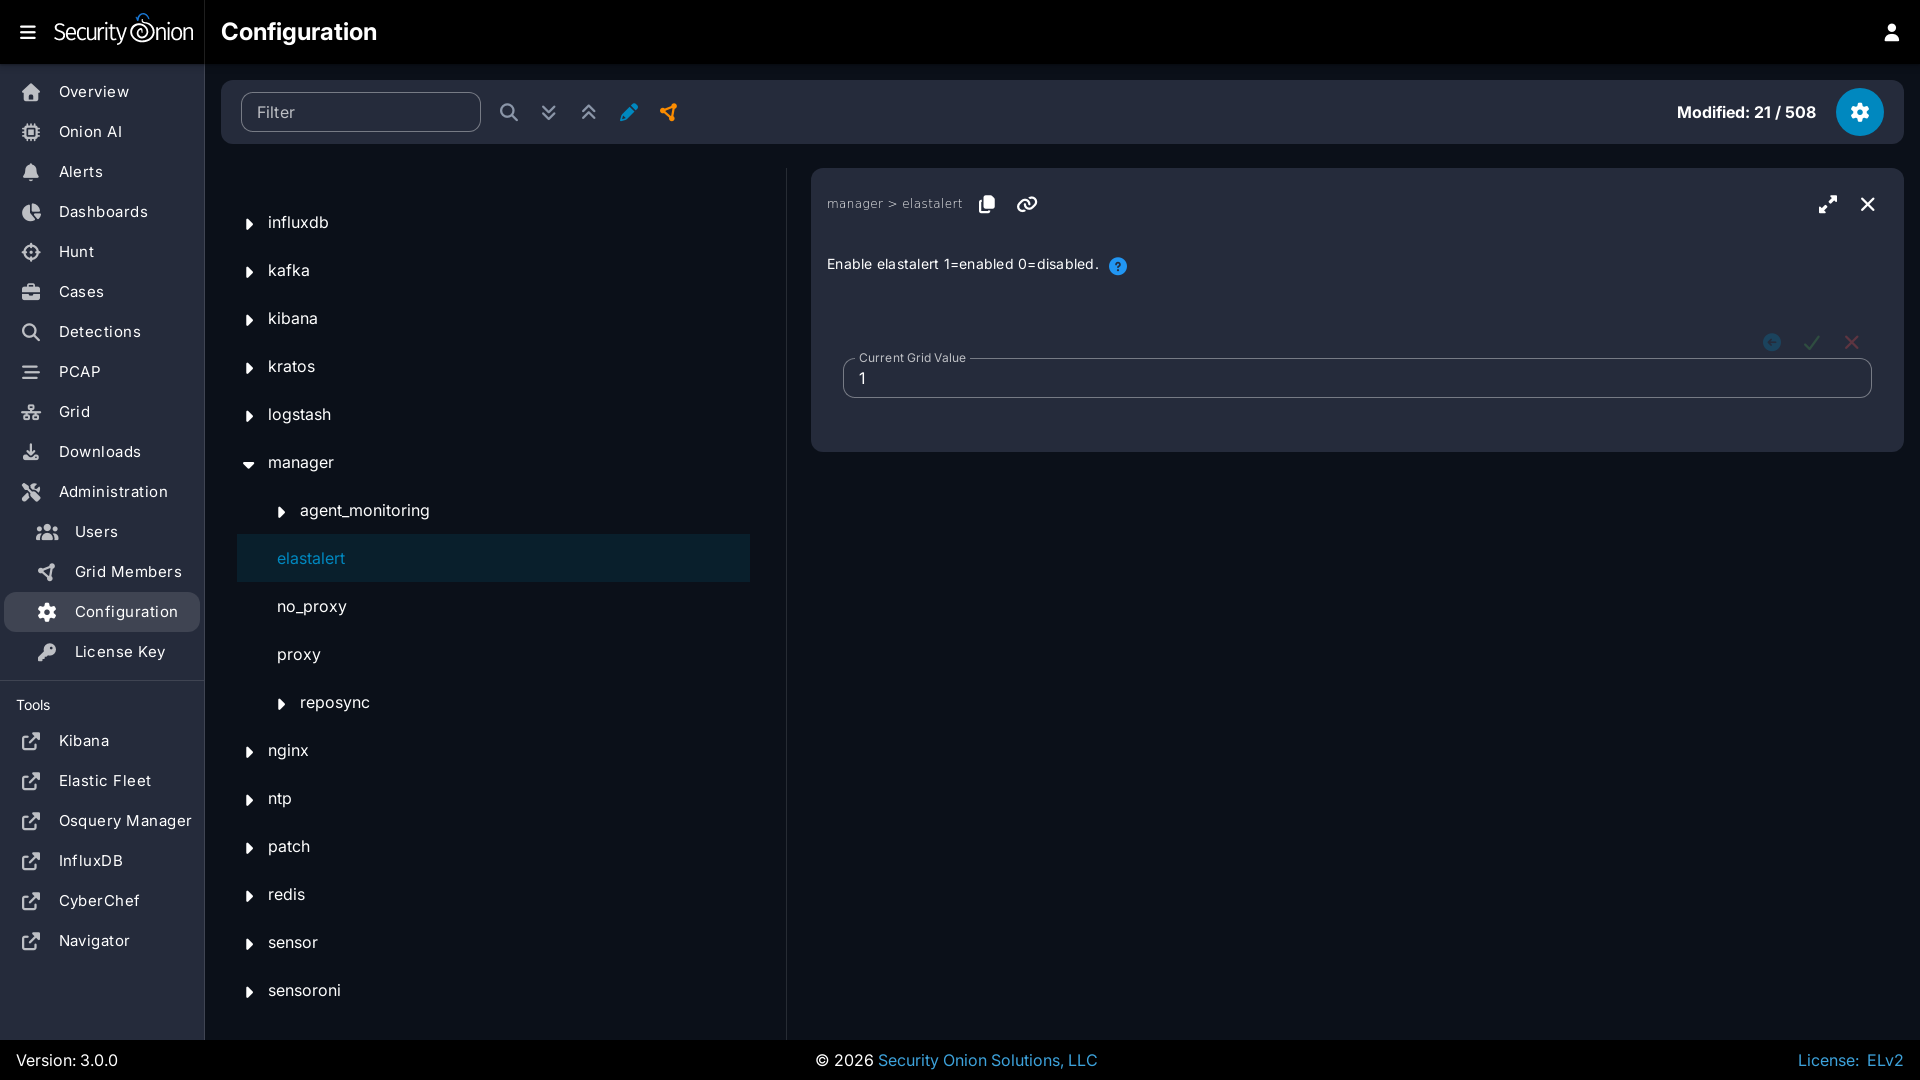Expand setting panel to full width

(1828, 204)
